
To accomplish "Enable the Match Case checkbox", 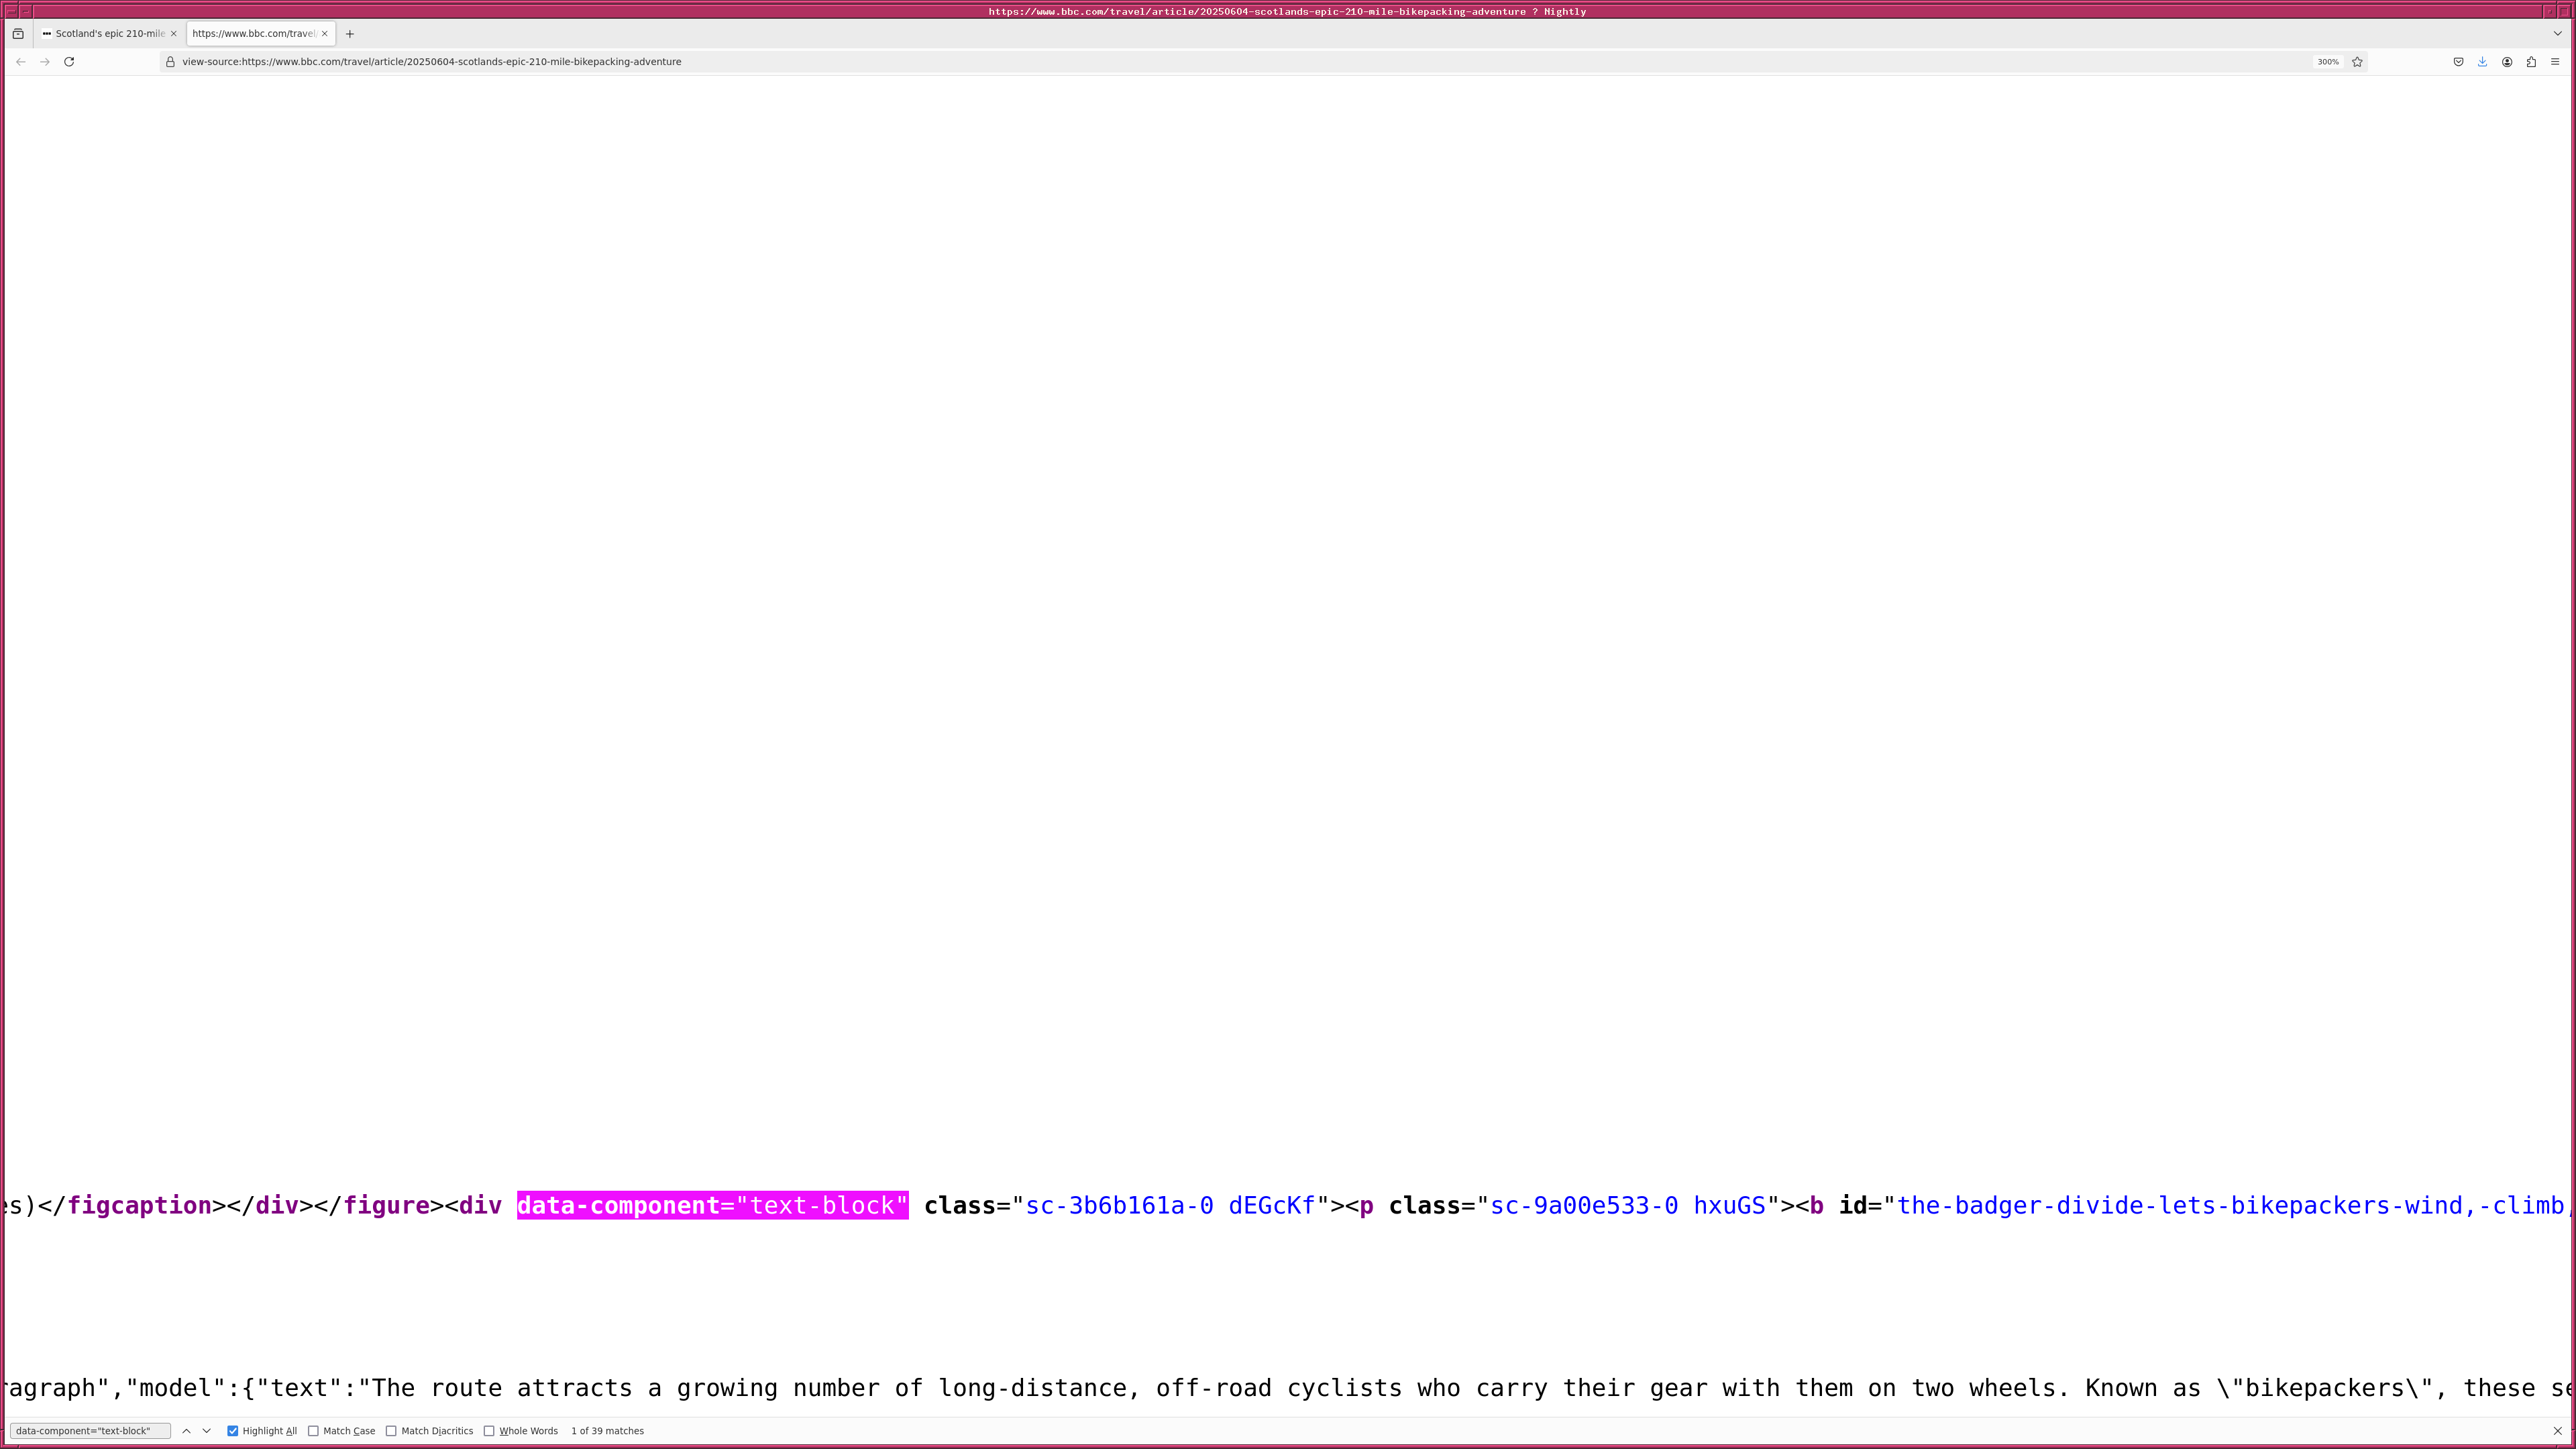I will click(313, 1431).
